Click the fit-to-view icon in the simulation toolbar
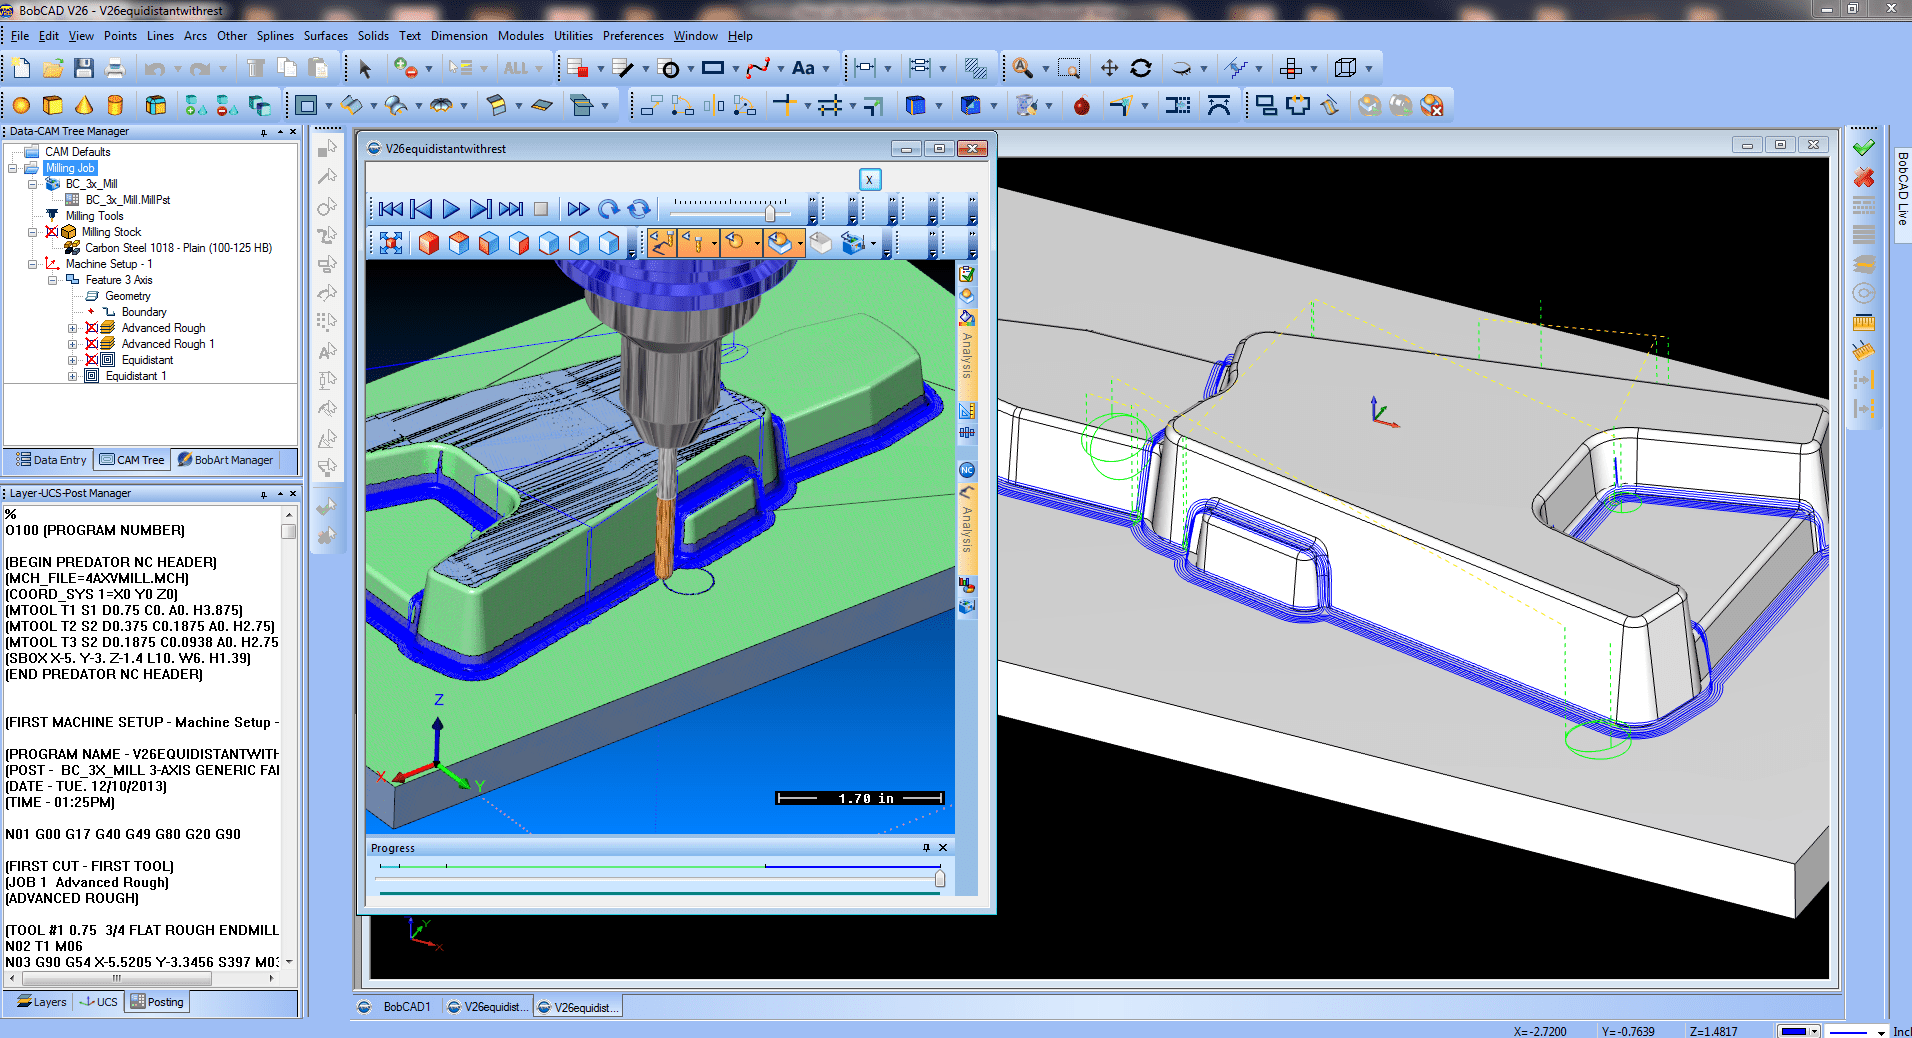 coord(390,241)
